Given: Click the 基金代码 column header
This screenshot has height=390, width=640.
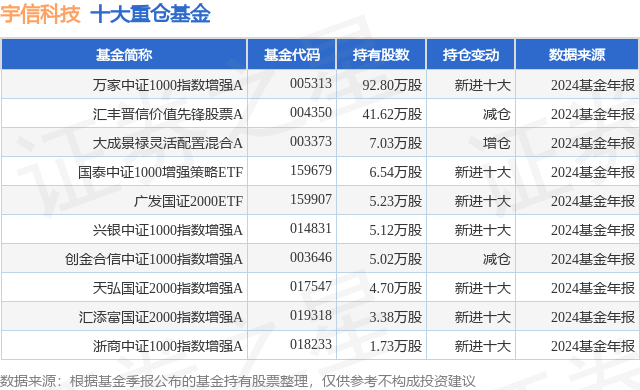Looking at the screenshot, I should pos(291,54).
